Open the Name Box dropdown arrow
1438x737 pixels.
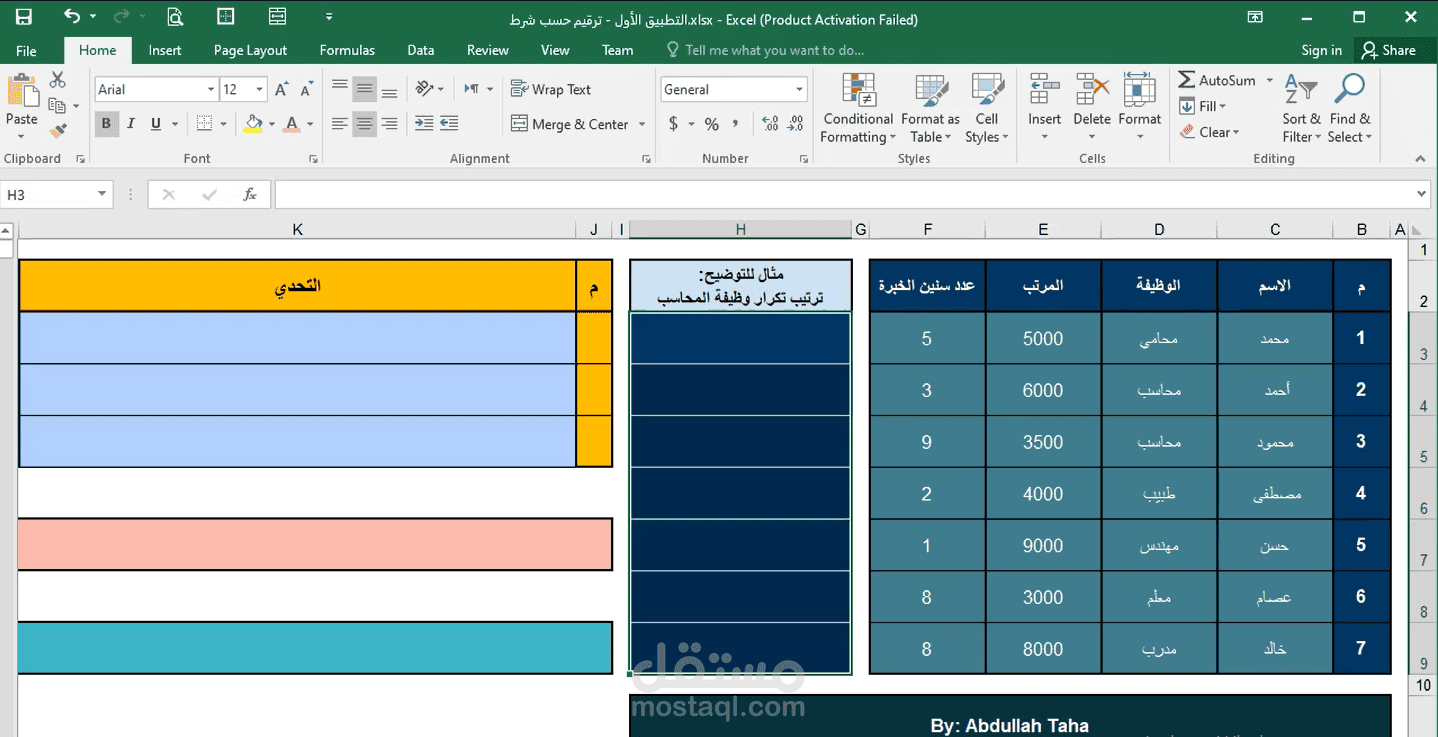coord(102,195)
